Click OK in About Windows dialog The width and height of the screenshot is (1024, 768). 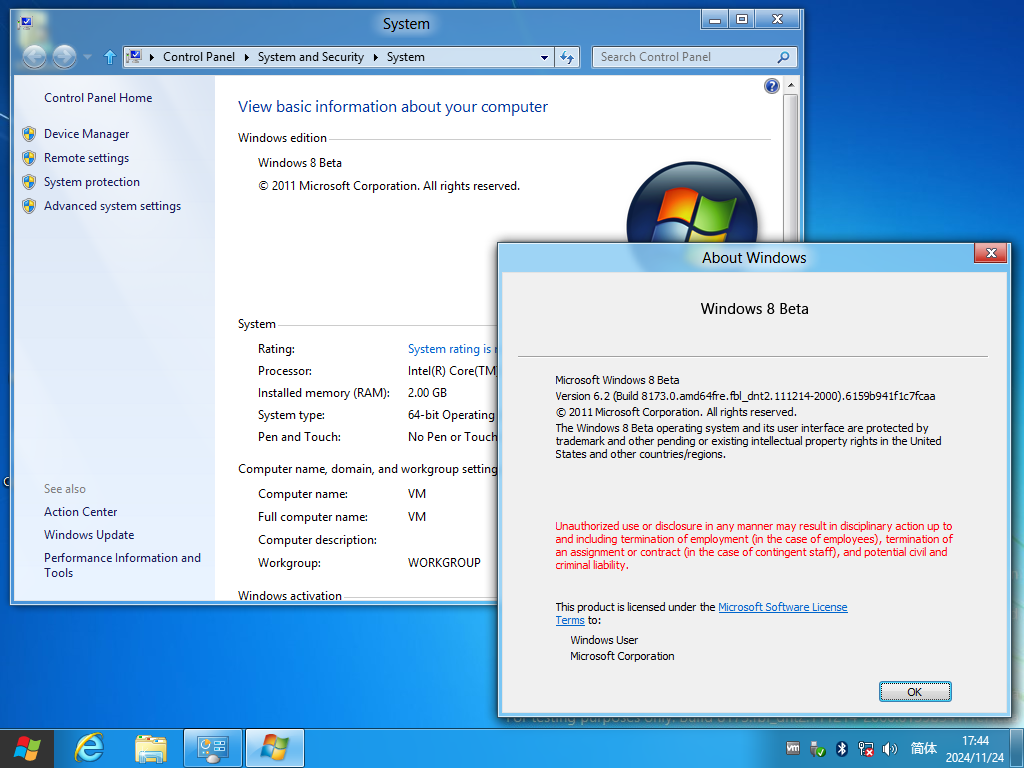pos(914,692)
